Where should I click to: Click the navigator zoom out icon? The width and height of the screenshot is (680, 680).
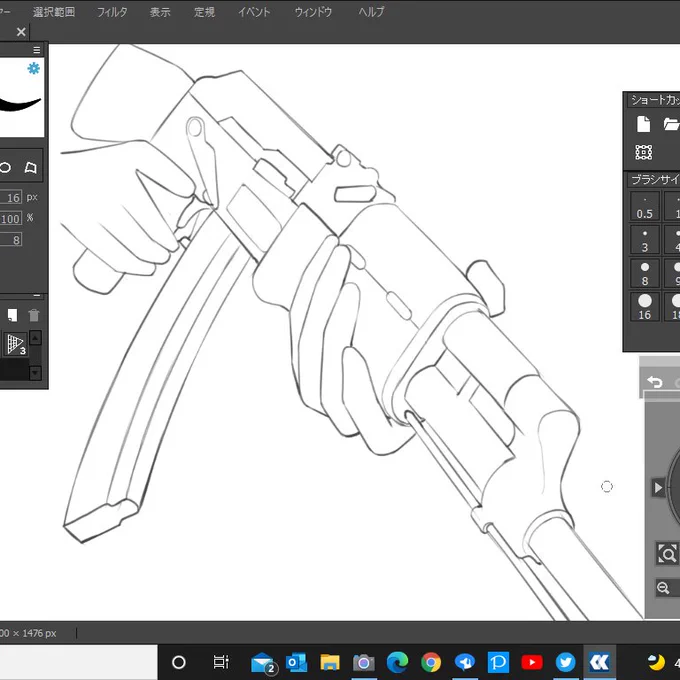(x=663, y=588)
